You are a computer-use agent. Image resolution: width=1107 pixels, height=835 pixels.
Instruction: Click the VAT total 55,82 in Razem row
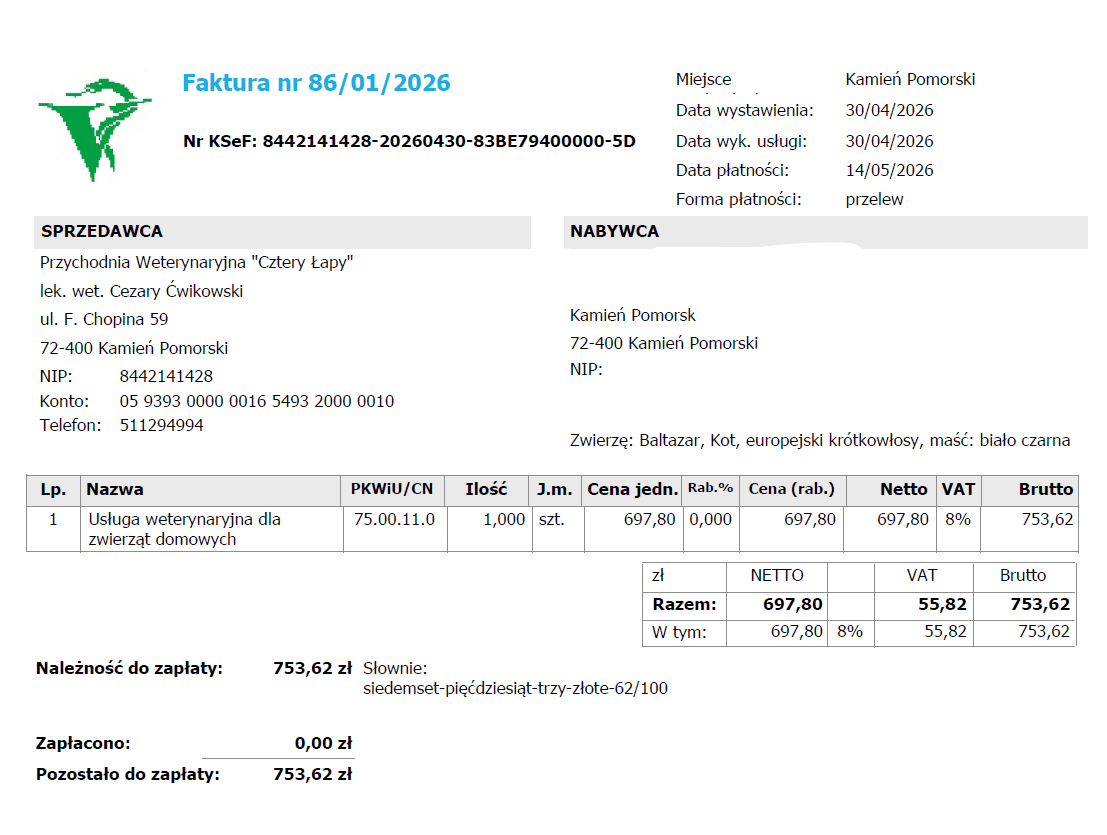[943, 604]
